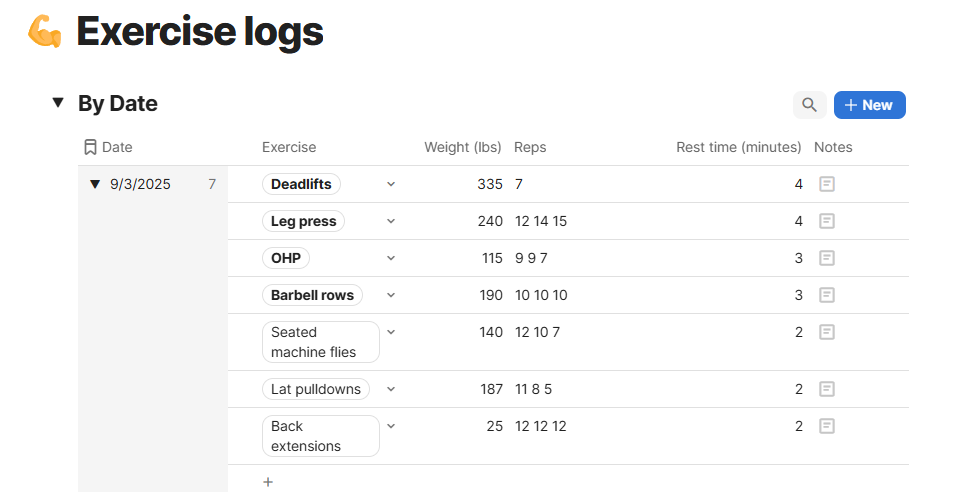Open the Leg press notes icon

point(826,221)
